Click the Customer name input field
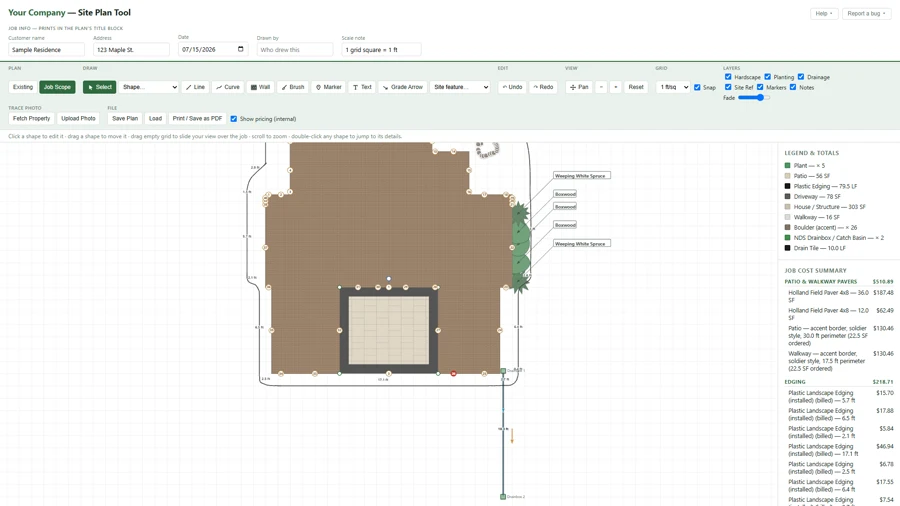This screenshot has width=900, height=506. [46, 49]
